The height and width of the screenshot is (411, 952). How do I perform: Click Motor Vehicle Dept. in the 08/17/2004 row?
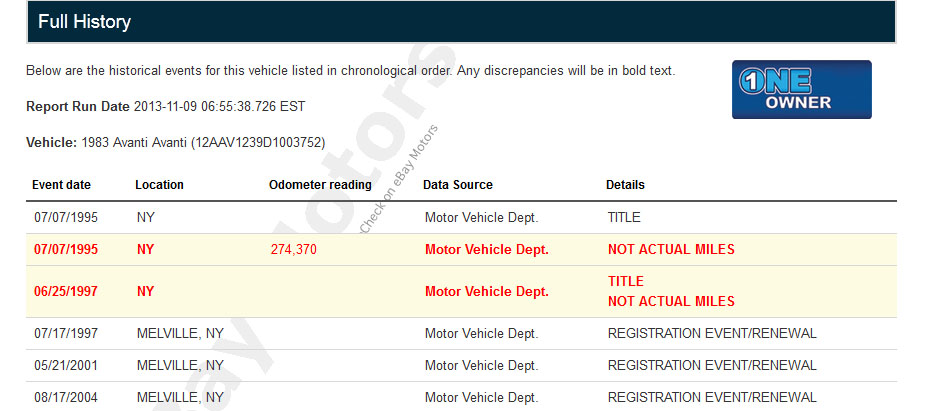pyautogui.click(x=481, y=398)
